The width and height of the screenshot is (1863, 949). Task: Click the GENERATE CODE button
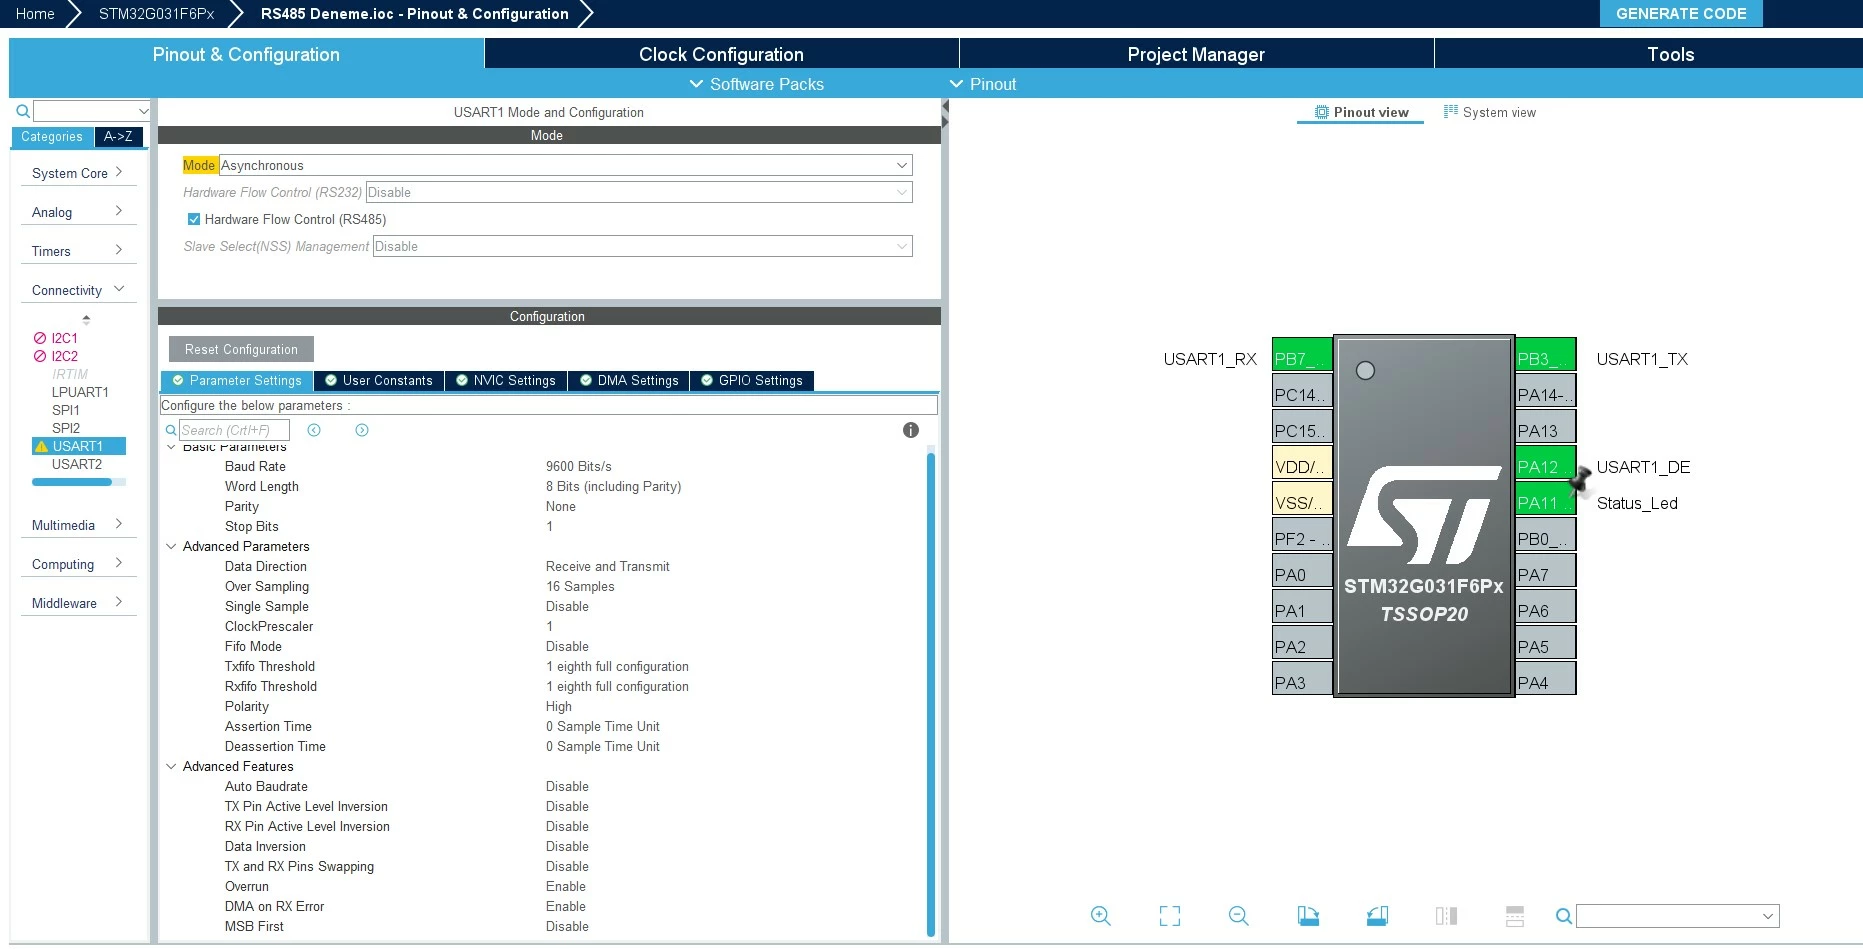(x=1680, y=13)
